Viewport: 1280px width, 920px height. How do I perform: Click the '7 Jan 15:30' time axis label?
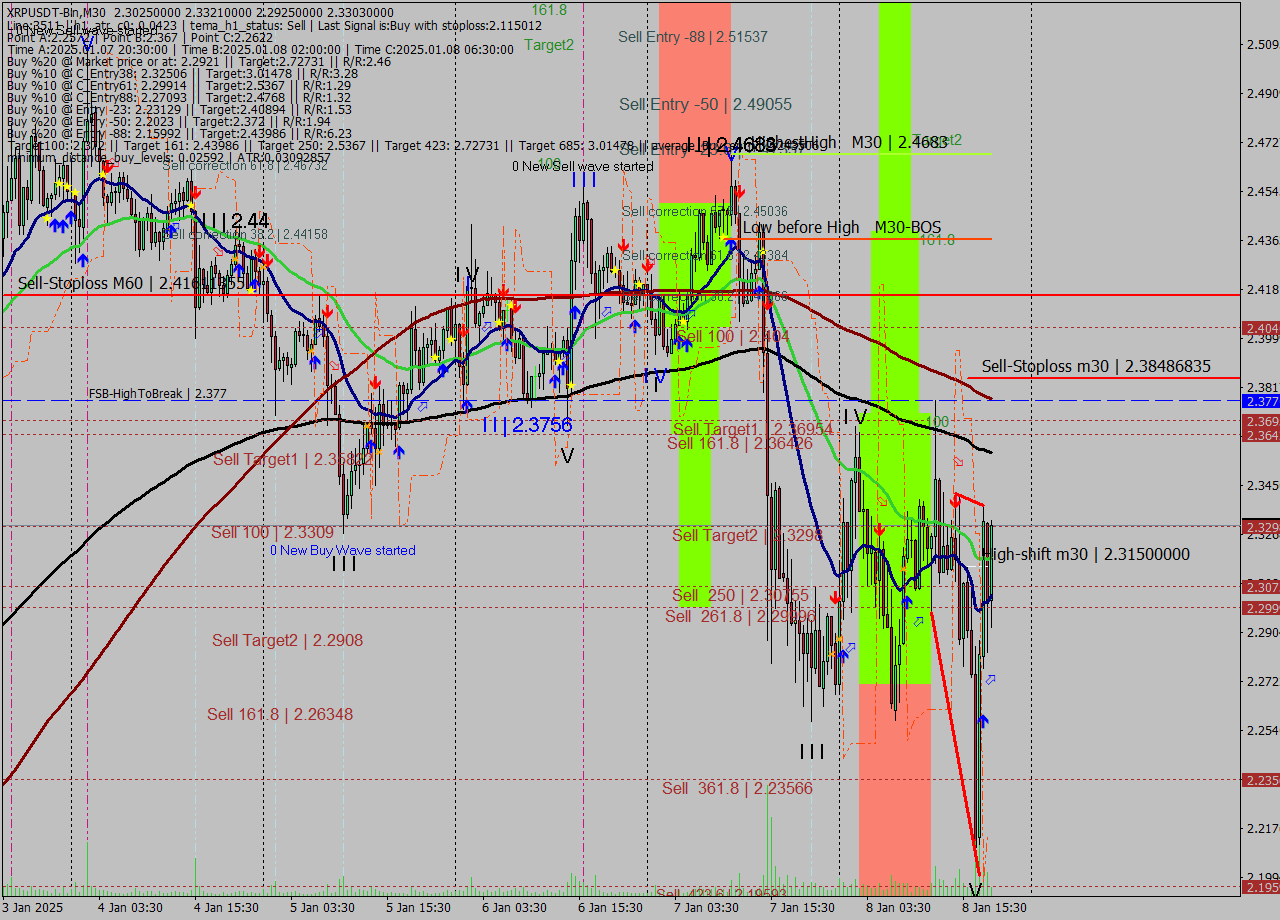pos(802,908)
